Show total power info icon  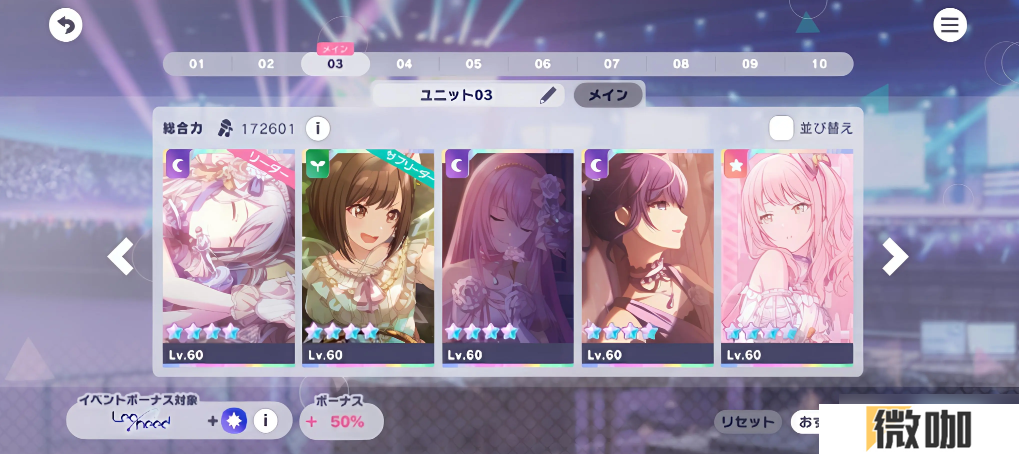click(x=317, y=129)
